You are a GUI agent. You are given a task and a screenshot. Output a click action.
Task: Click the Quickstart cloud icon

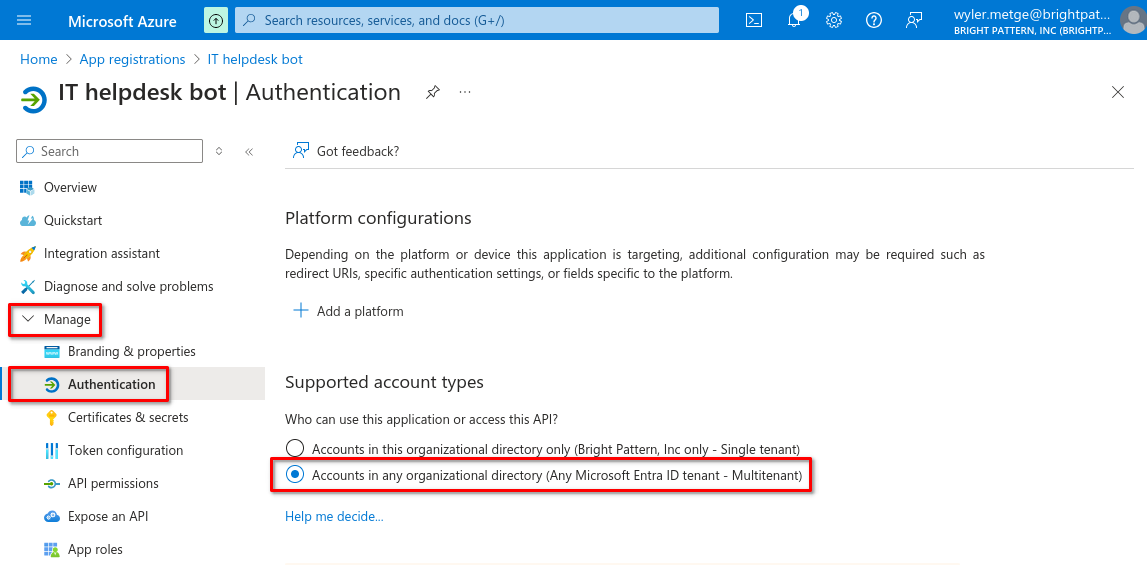click(x=28, y=220)
